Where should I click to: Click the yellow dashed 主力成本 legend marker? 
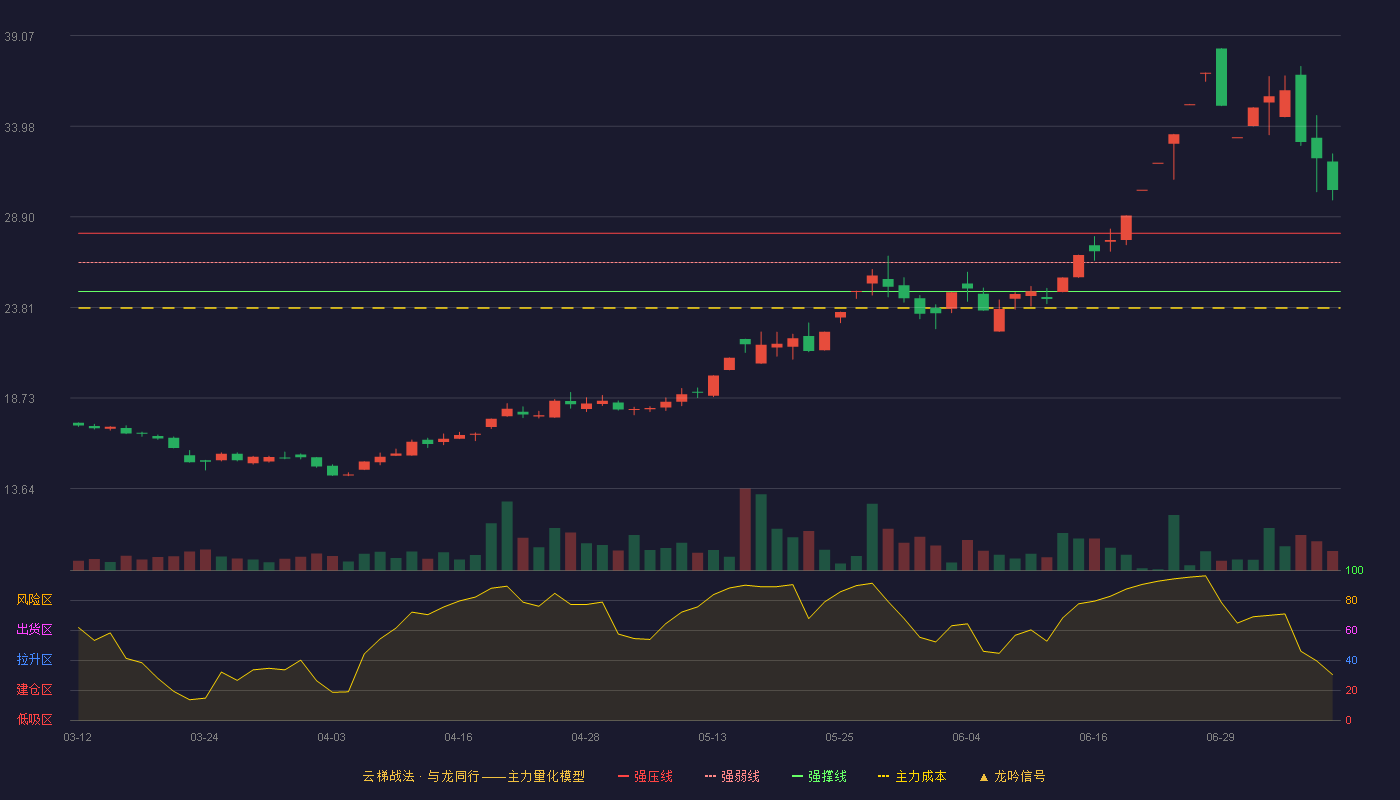click(883, 776)
